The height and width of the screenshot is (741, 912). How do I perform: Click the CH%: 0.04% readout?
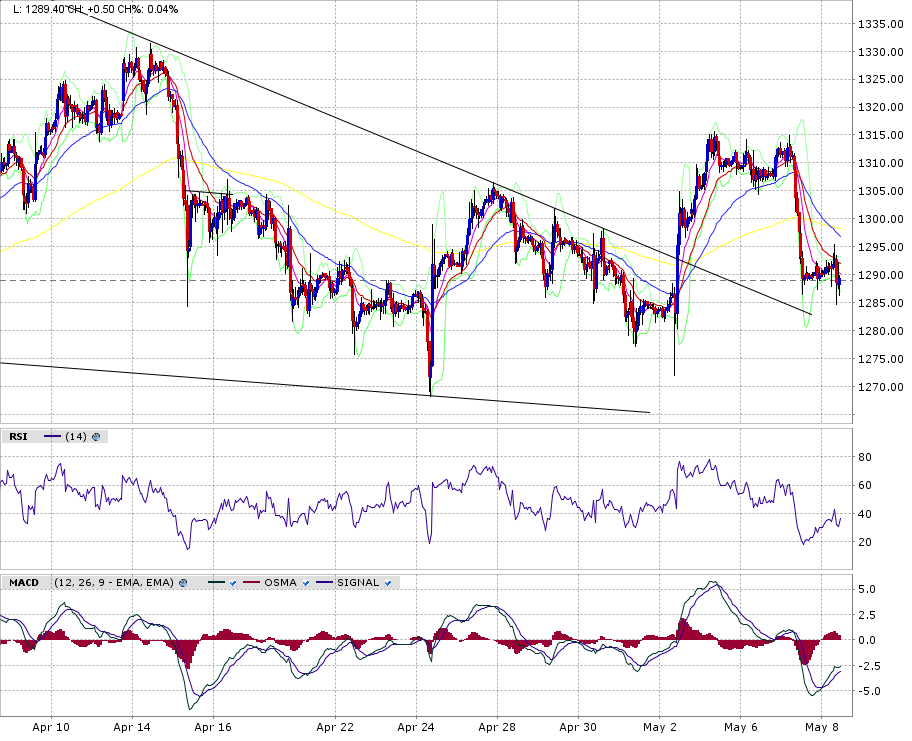(146, 9)
